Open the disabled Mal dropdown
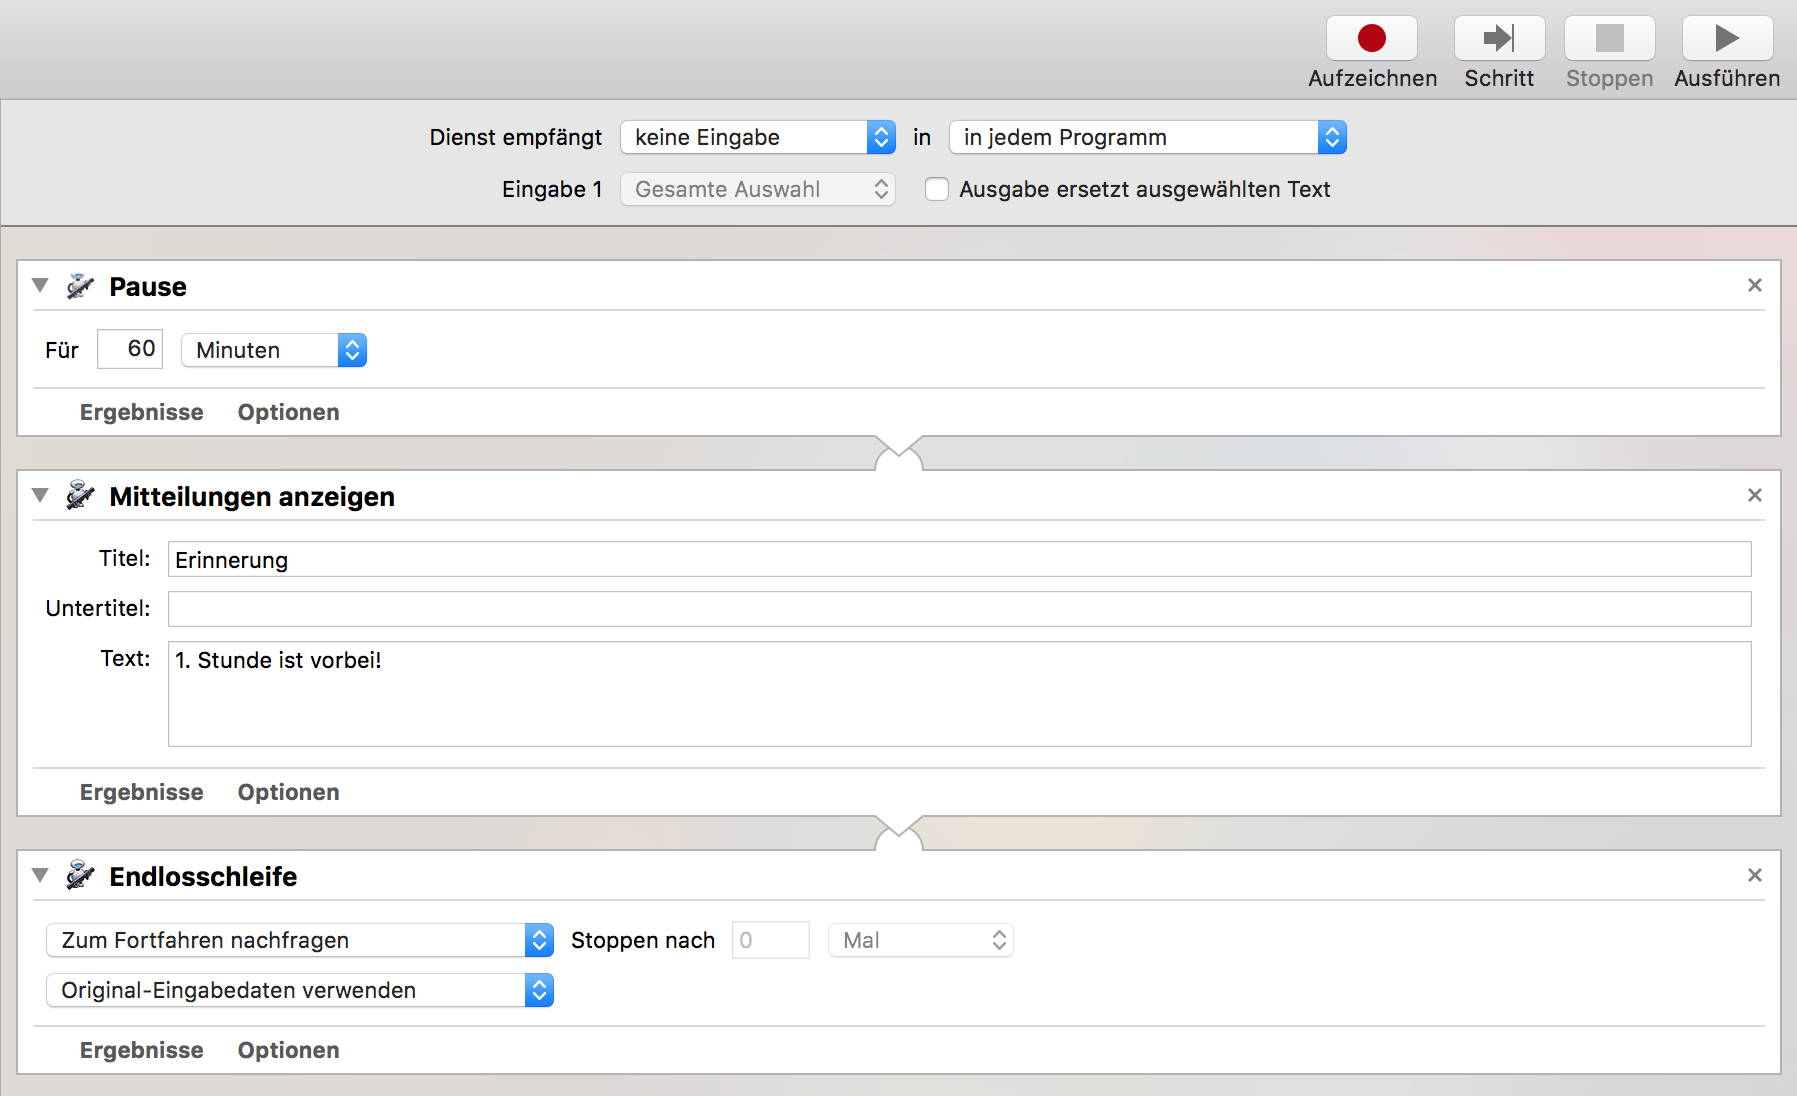The image size is (1797, 1096). (921, 940)
